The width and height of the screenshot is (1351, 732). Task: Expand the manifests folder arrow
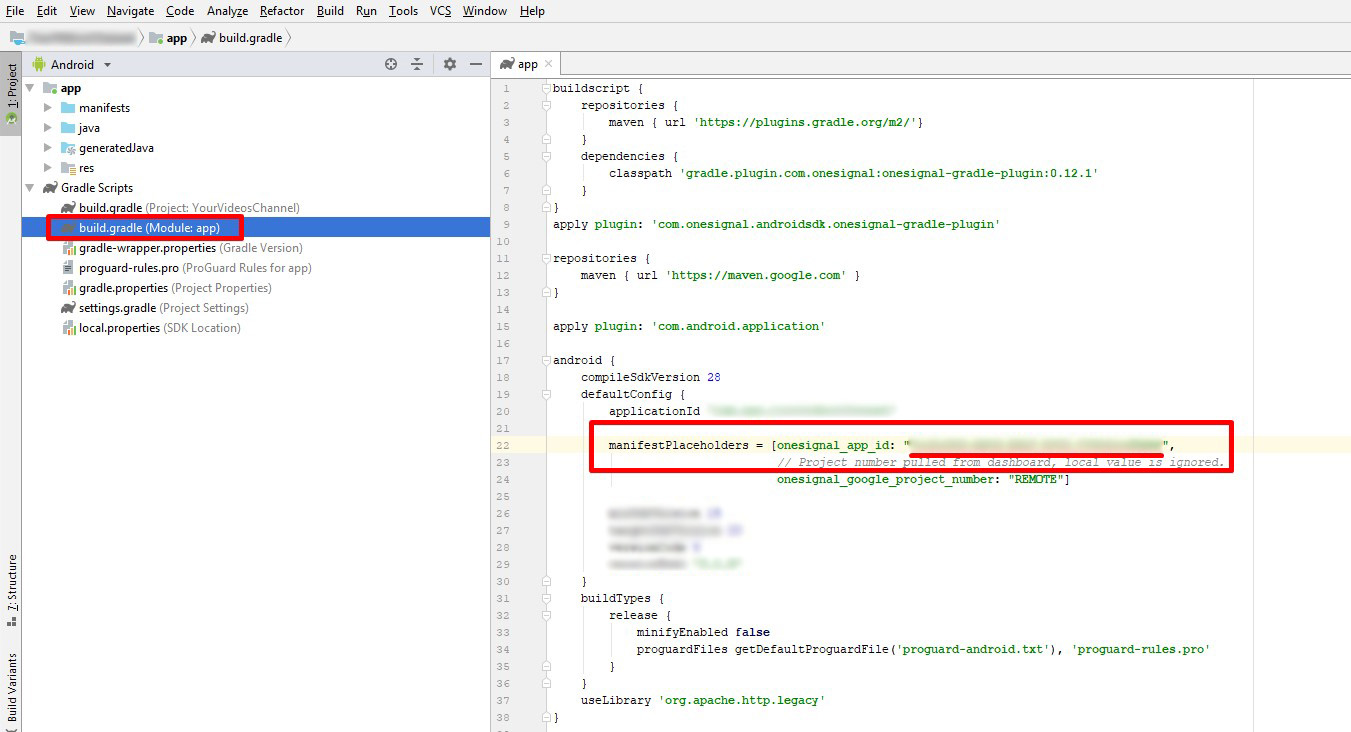48,107
